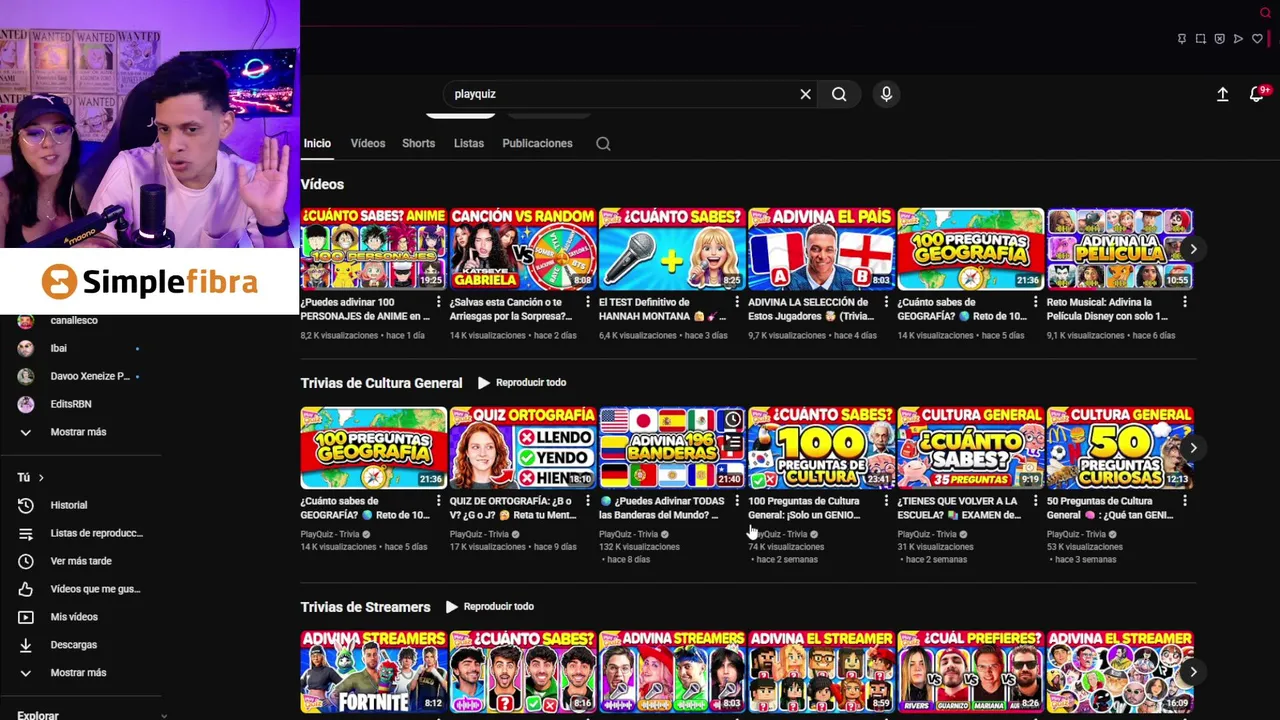Image resolution: width=1280 pixels, height=720 pixels.
Task: Open the Tú section chevron
Action: pyautogui.click(x=41, y=478)
